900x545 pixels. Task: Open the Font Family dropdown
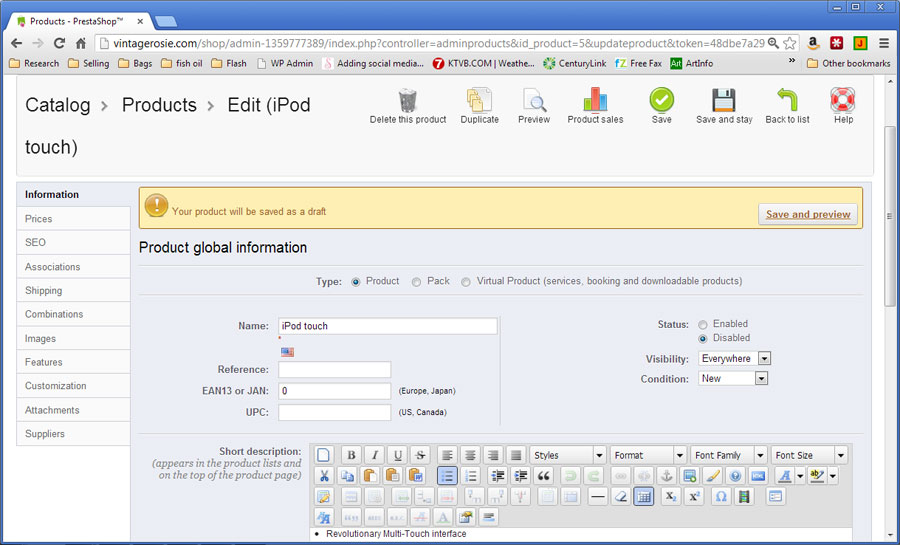click(728, 455)
